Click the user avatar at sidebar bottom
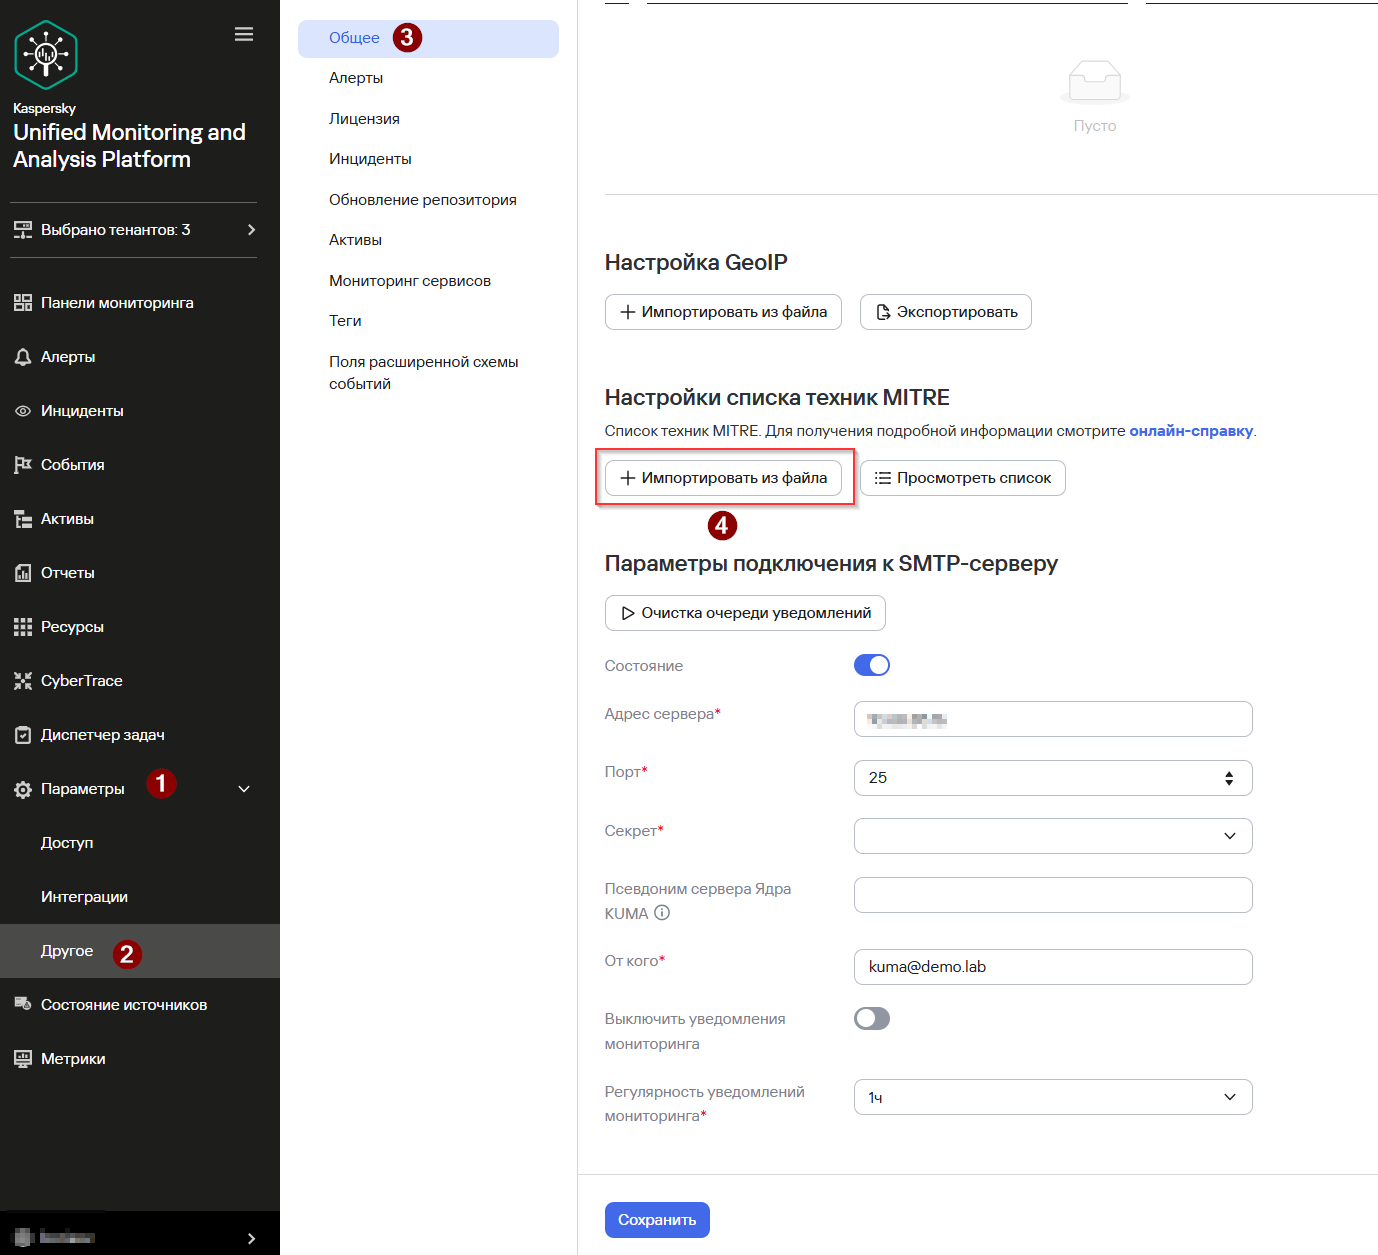The width and height of the screenshot is (1378, 1255). [24, 1238]
